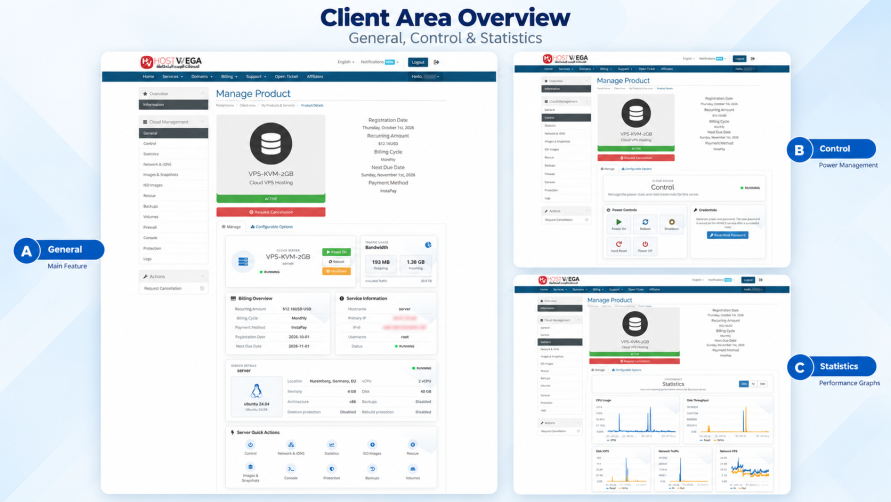Collapse the Actions sidebar section in General panel
The image size is (891, 502).
[x=202, y=276]
